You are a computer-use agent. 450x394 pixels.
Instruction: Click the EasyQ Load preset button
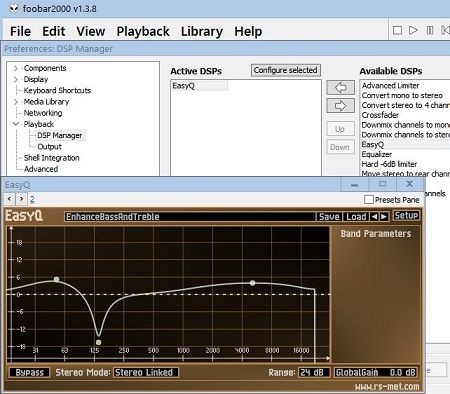point(356,217)
